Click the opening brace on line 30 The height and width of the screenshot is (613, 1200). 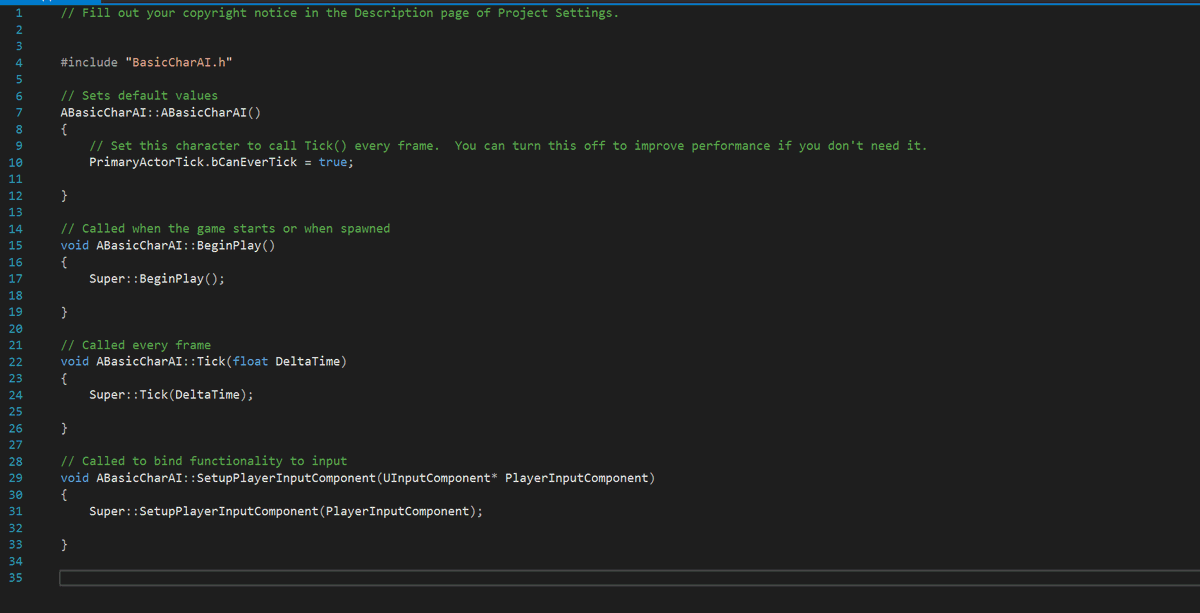point(64,494)
